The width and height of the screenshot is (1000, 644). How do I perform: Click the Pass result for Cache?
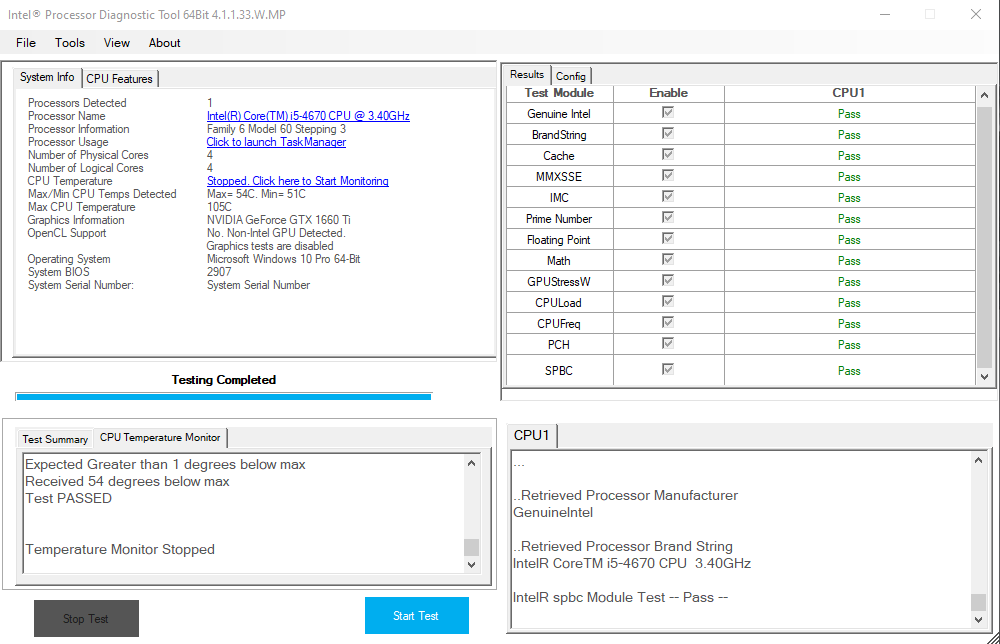[849, 156]
